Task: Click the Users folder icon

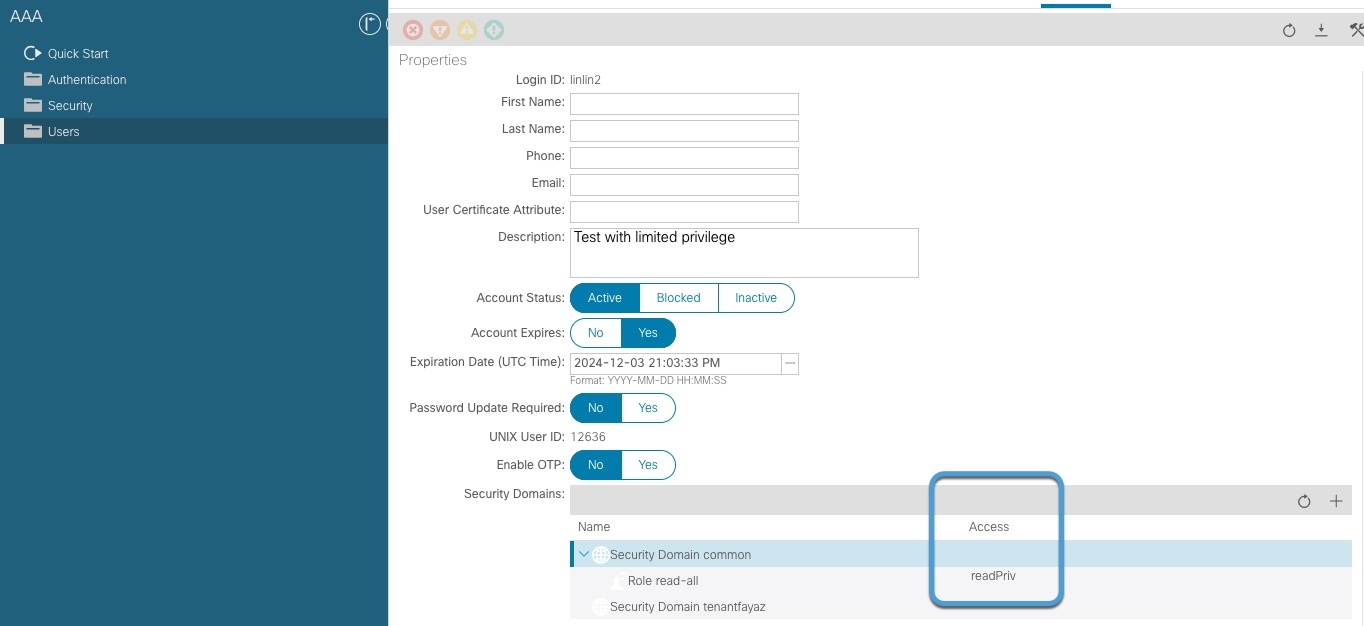Action: tap(33, 131)
